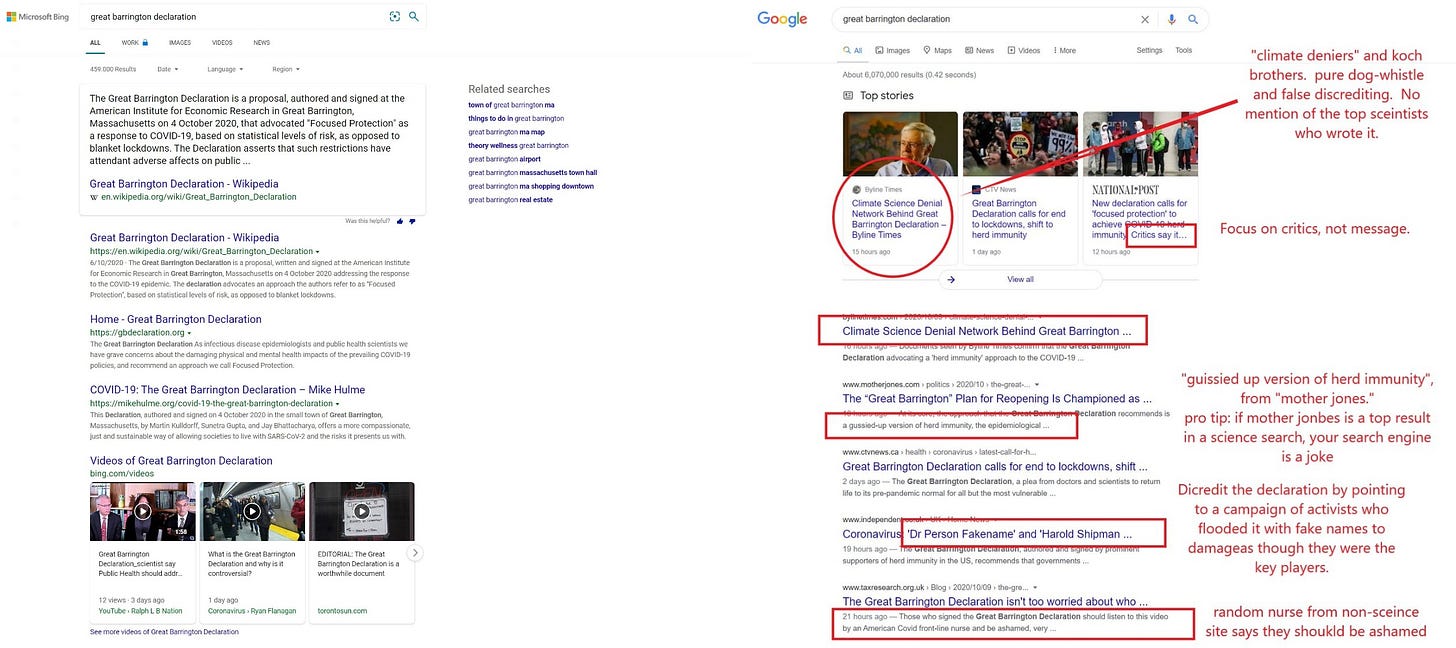Switch to Google's Maps tab

(x=937, y=50)
